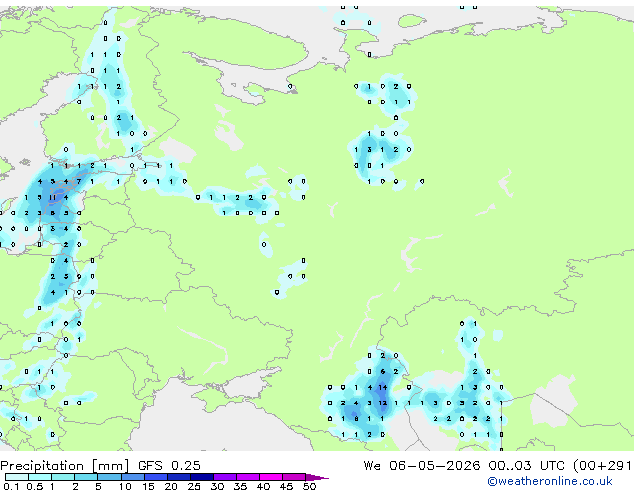Select the 30–35 mm purple legend swatch
The height and width of the screenshot is (490, 634).
(224, 477)
